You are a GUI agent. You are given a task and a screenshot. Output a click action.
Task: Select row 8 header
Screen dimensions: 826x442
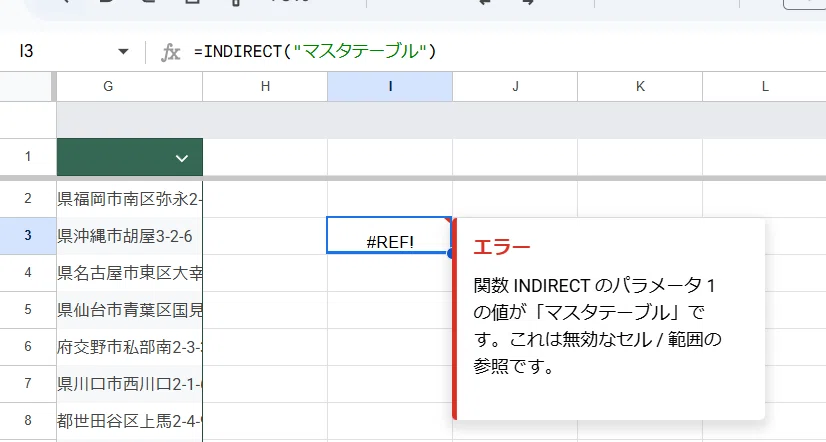pos(28,420)
